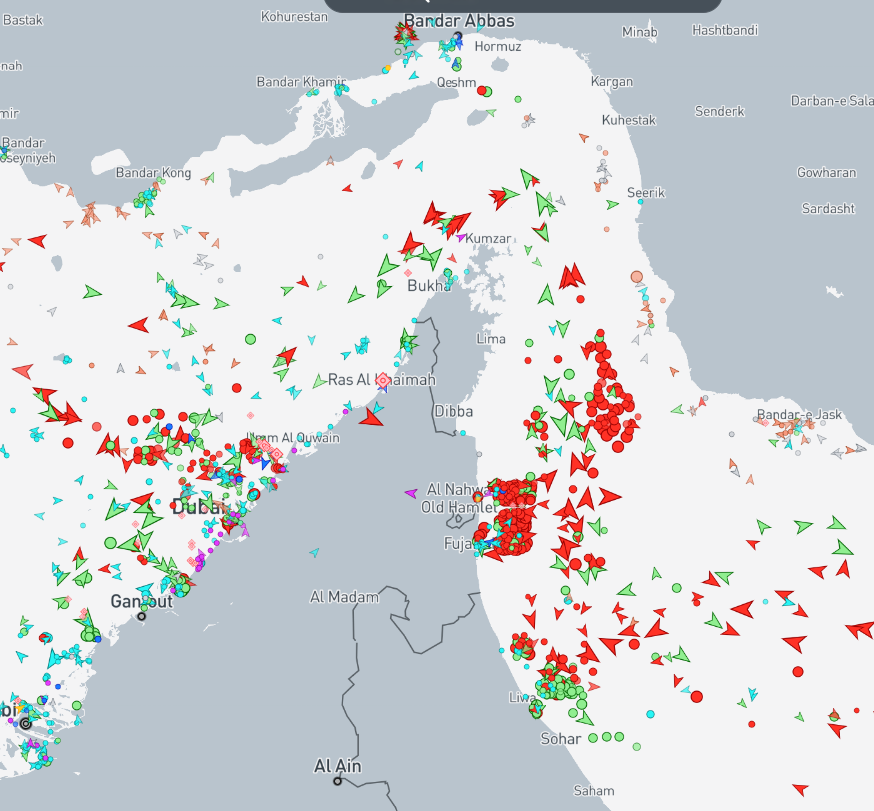
Task: Click the Ganout label
Action: click(x=142, y=601)
